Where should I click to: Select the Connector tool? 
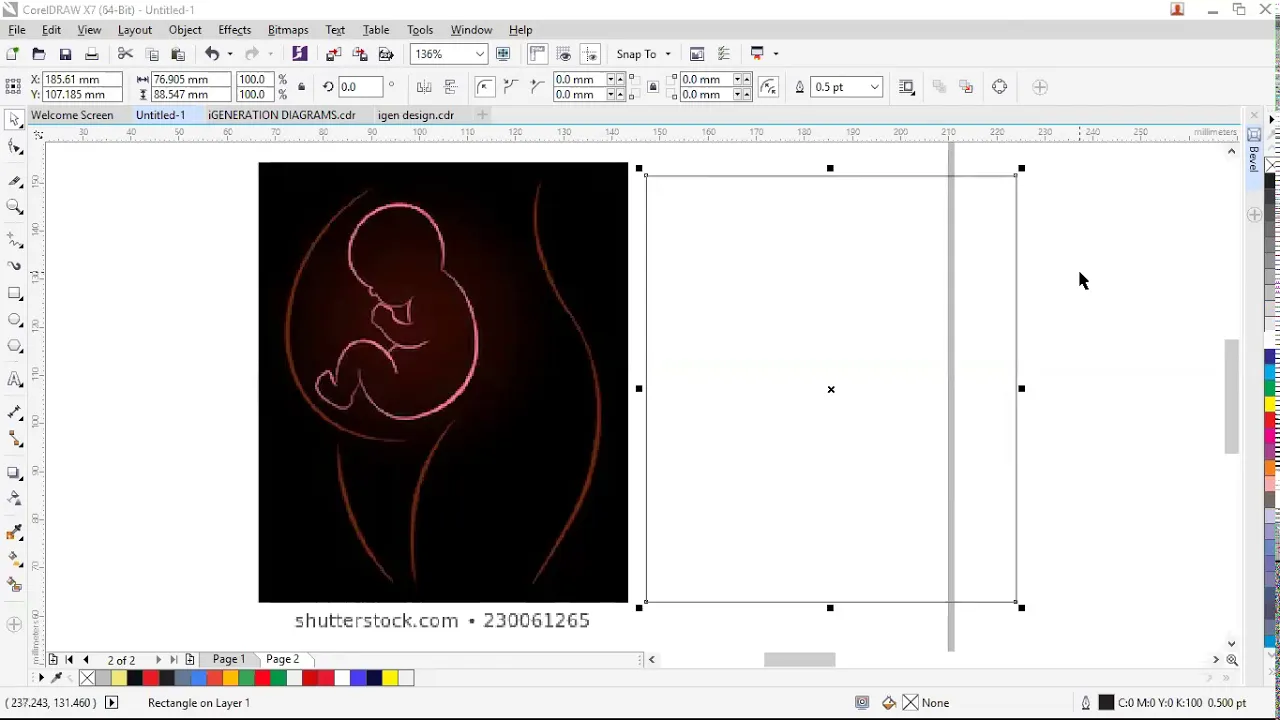click(x=14, y=440)
